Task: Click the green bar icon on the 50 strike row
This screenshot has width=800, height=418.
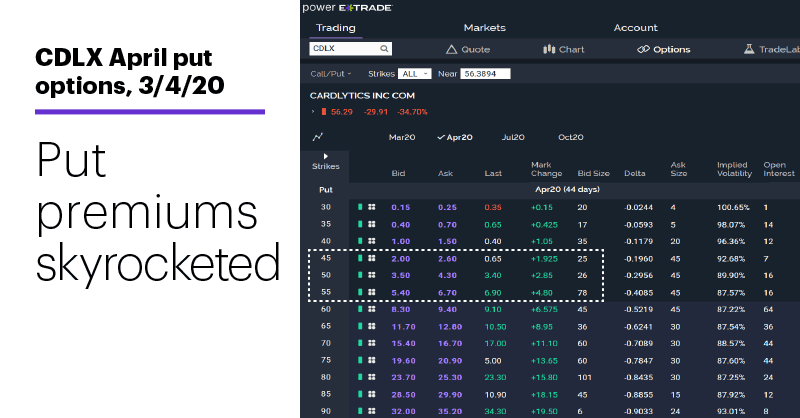Action: pos(360,275)
